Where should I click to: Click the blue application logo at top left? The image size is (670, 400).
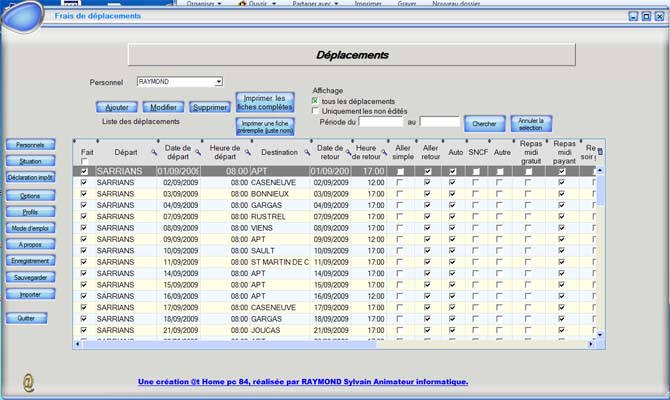click(22, 15)
